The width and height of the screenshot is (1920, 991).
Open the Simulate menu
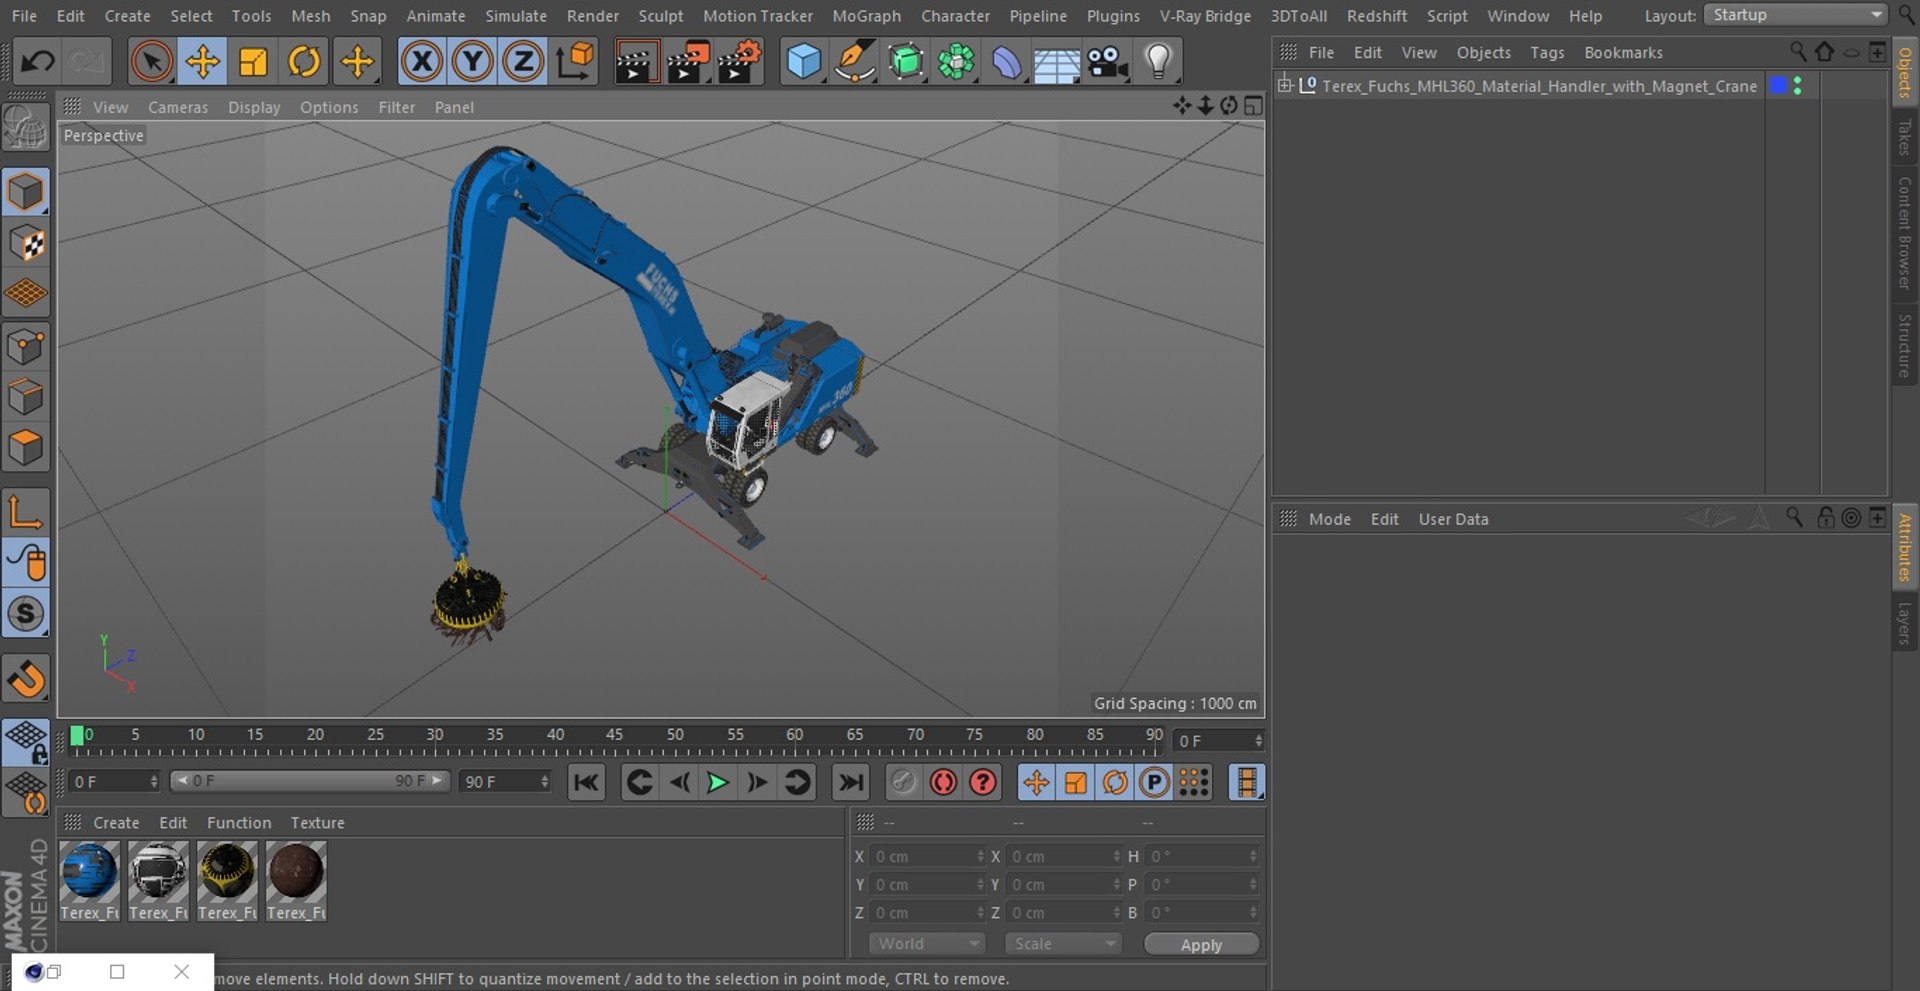[516, 16]
